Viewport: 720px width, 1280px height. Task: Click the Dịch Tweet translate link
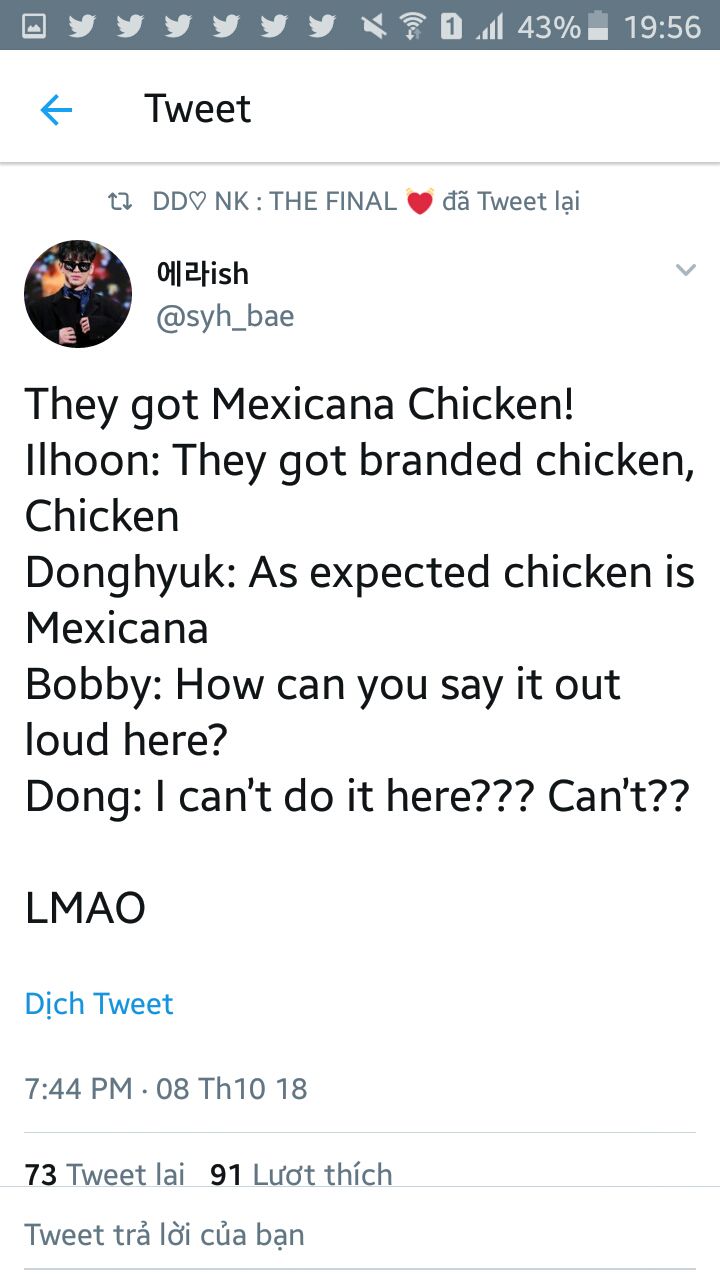point(99,1003)
